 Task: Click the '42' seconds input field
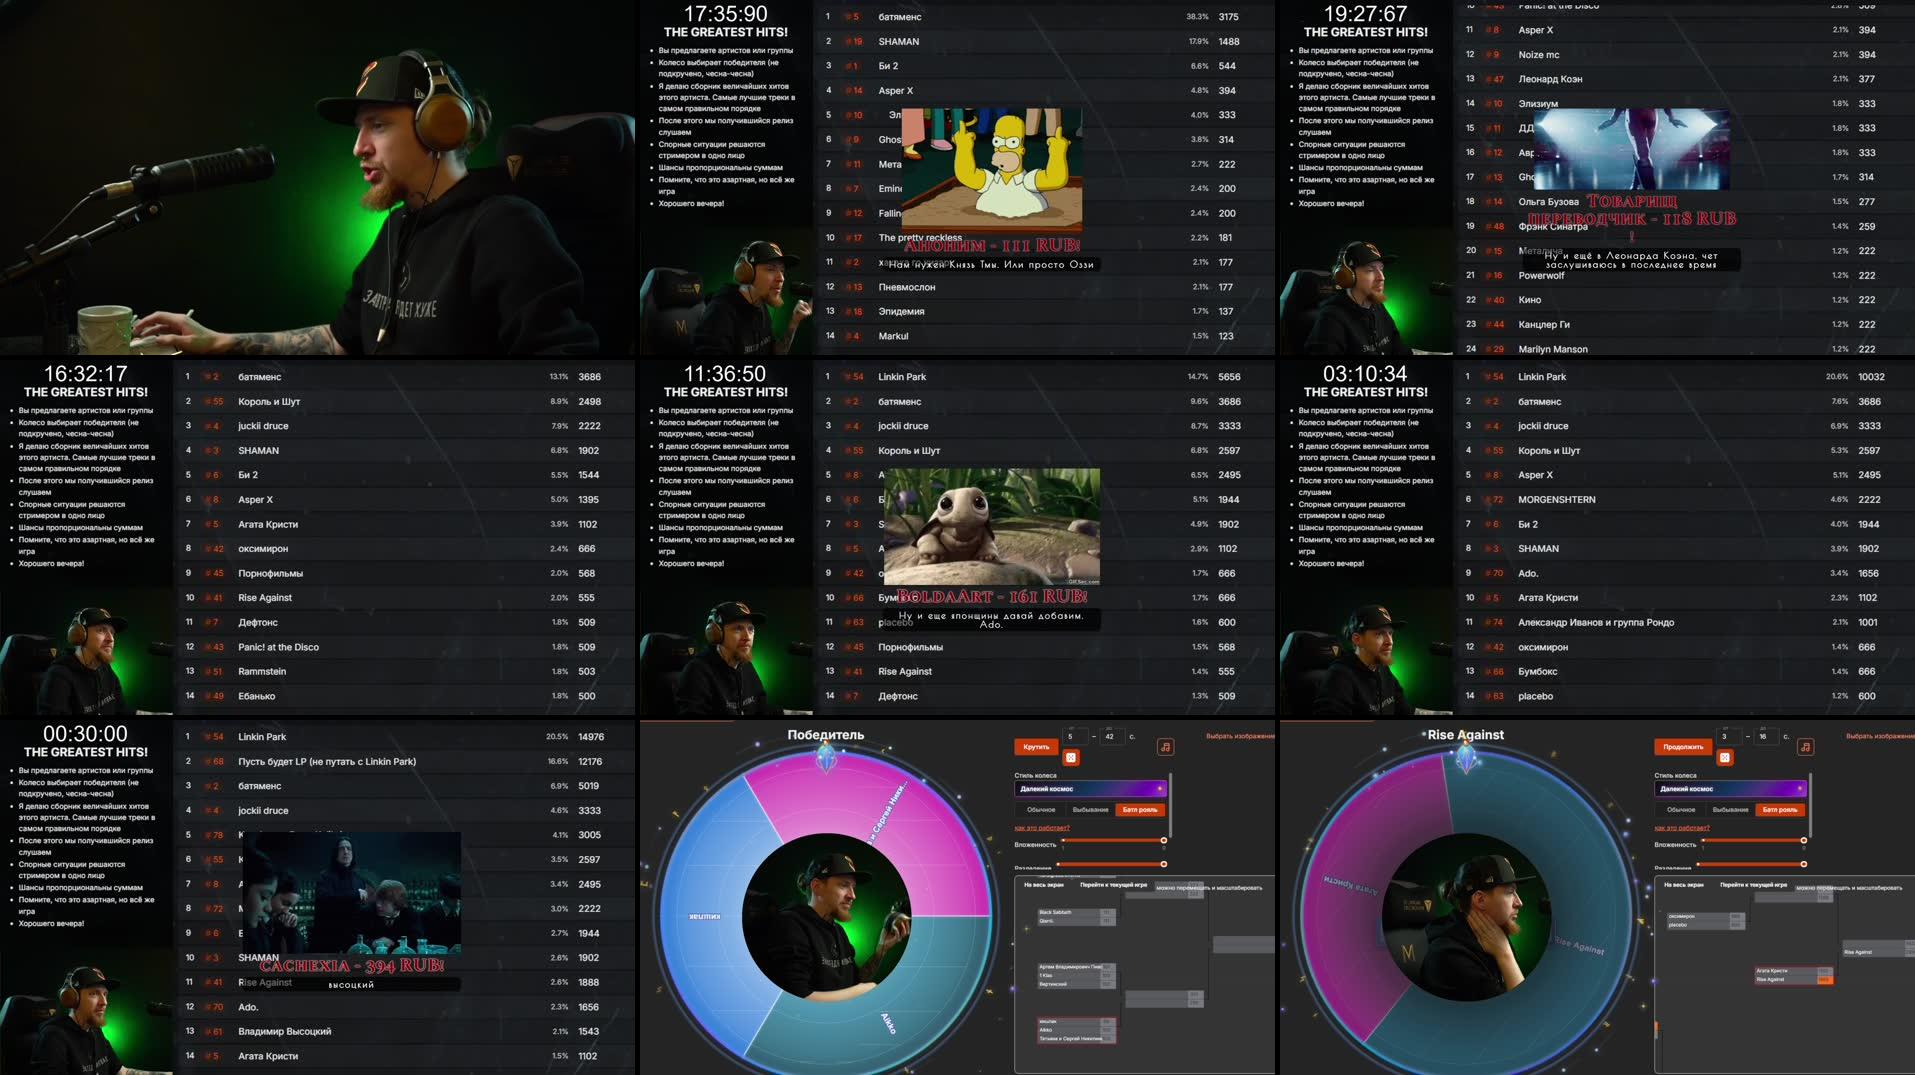pyautogui.click(x=1110, y=737)
